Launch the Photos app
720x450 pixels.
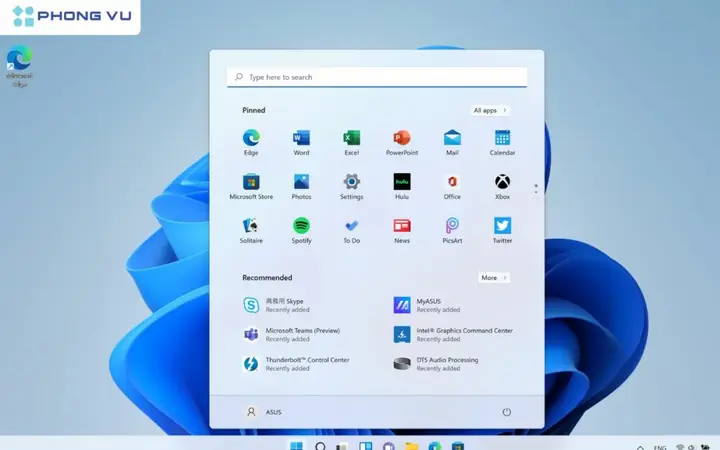click(x=301, y=187)
